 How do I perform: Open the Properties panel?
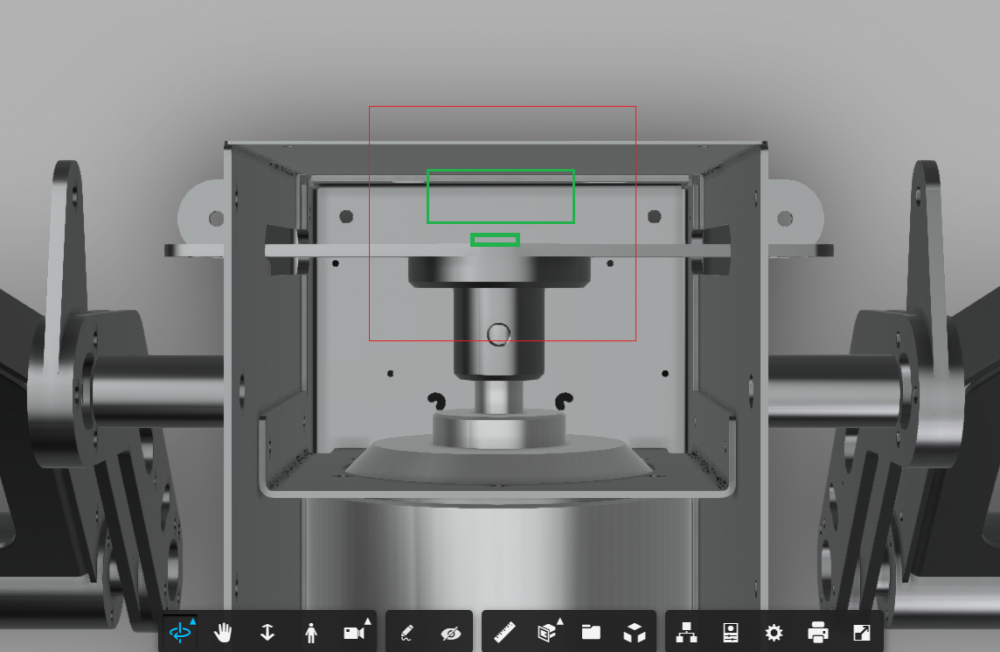click(x=730, y=633)
